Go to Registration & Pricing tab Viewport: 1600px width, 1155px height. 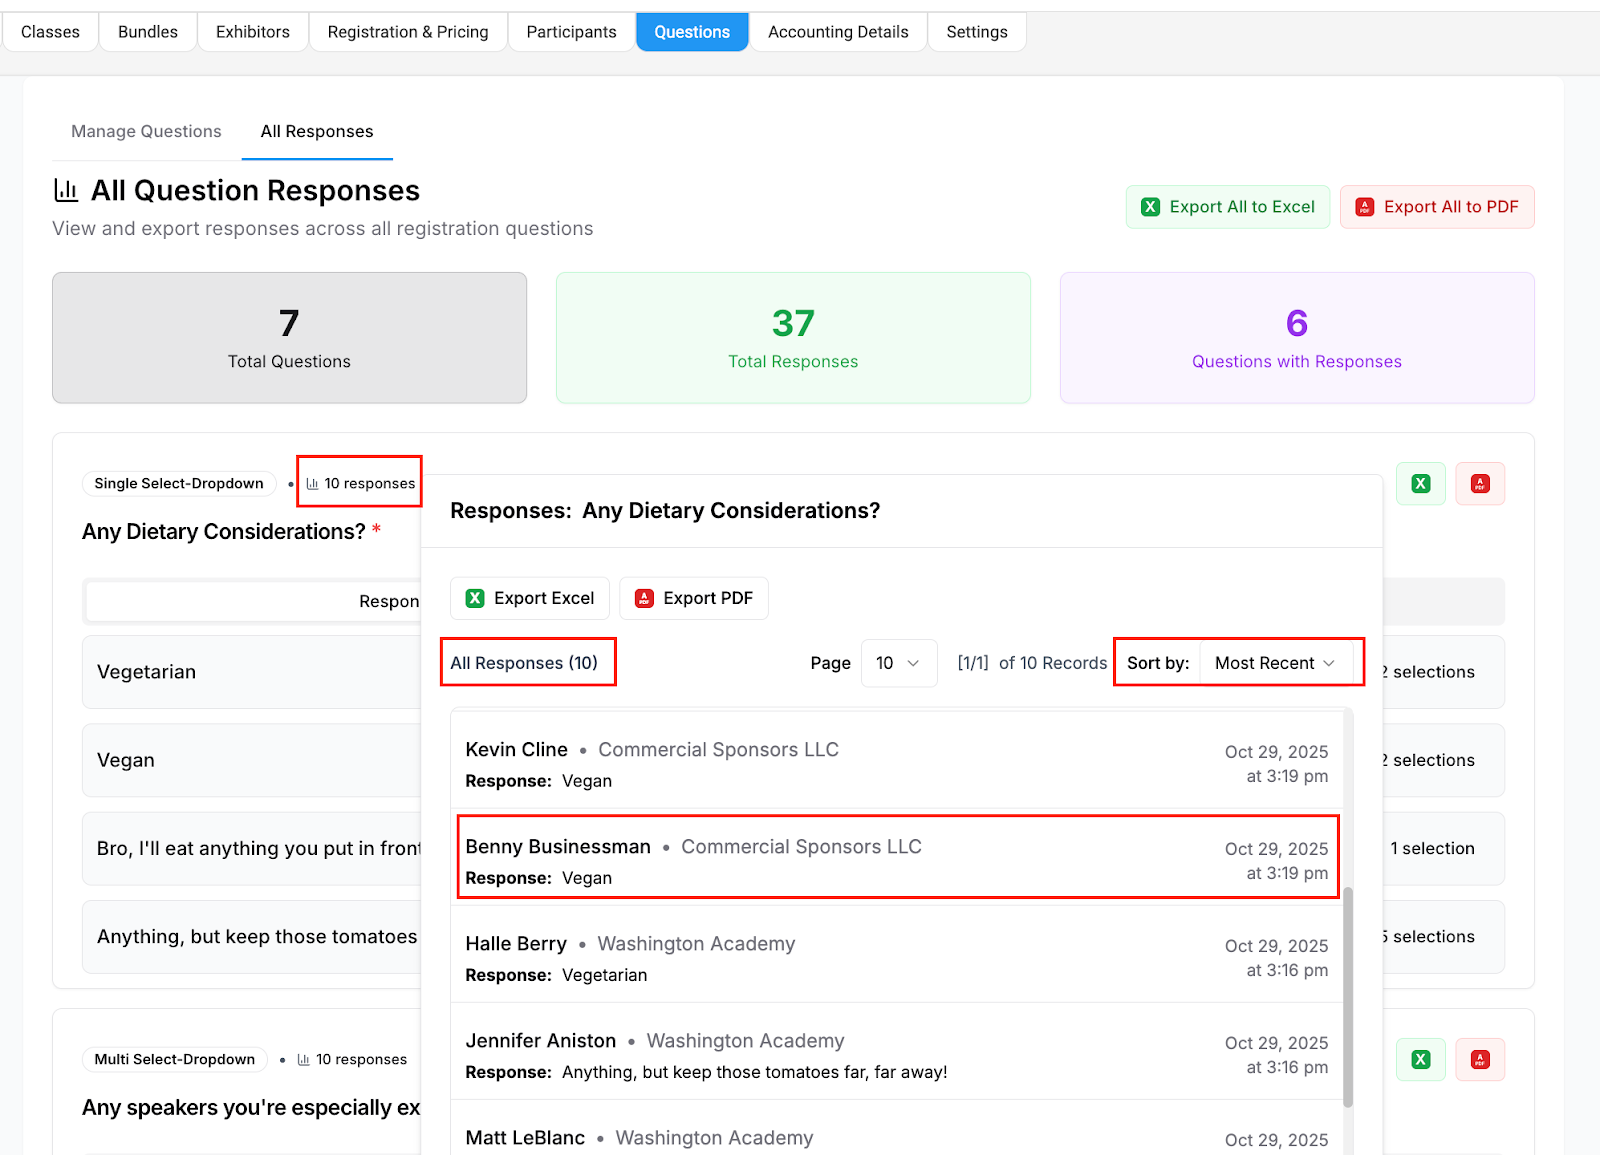click(x=408, y=32)
